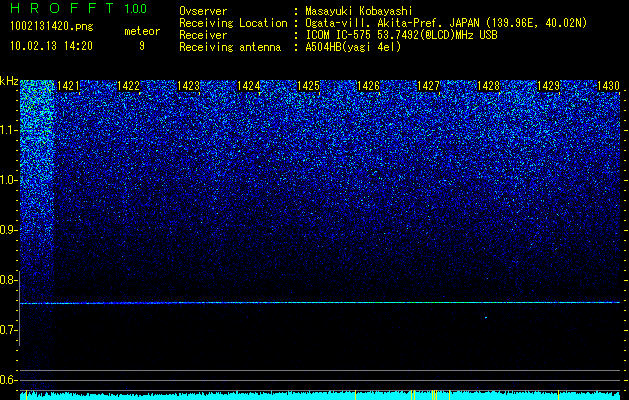Click the 0.6 frequency axis label

tap(9, 380)
